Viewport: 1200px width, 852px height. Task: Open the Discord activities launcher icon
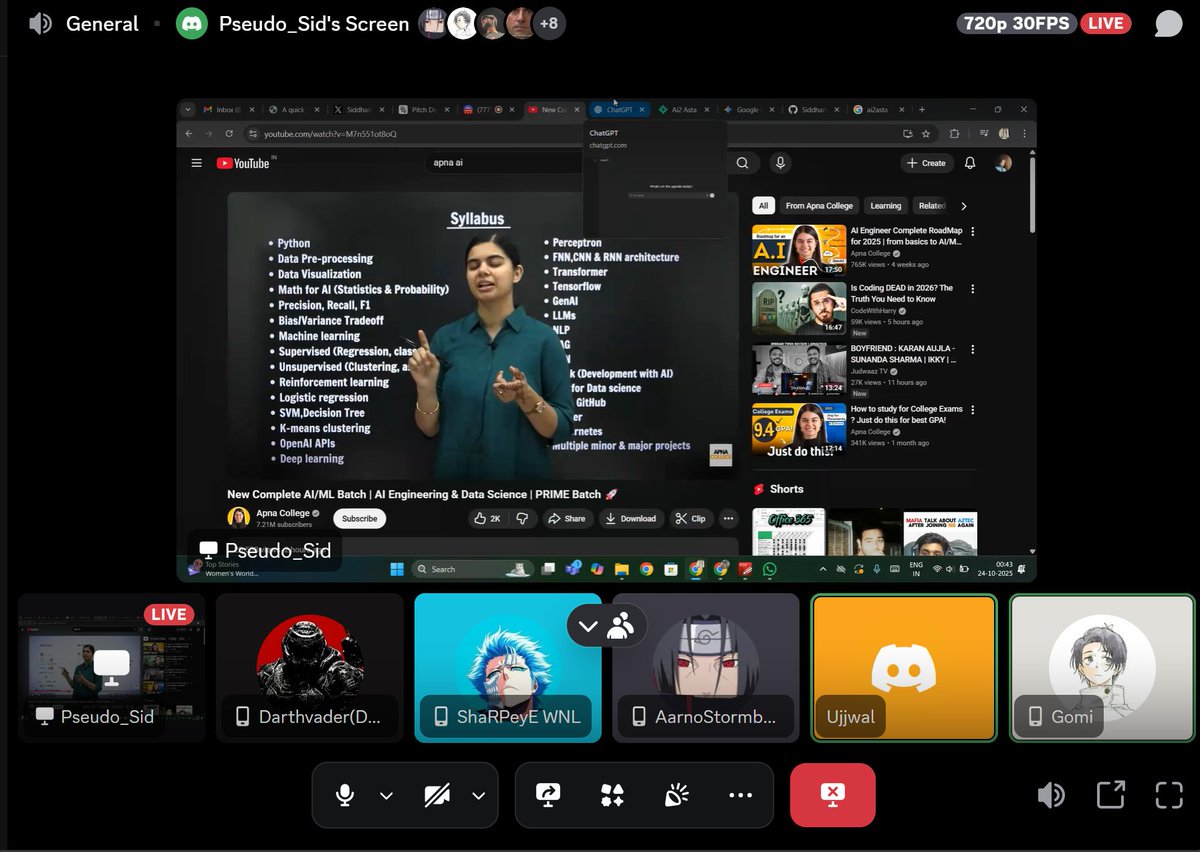612,795
